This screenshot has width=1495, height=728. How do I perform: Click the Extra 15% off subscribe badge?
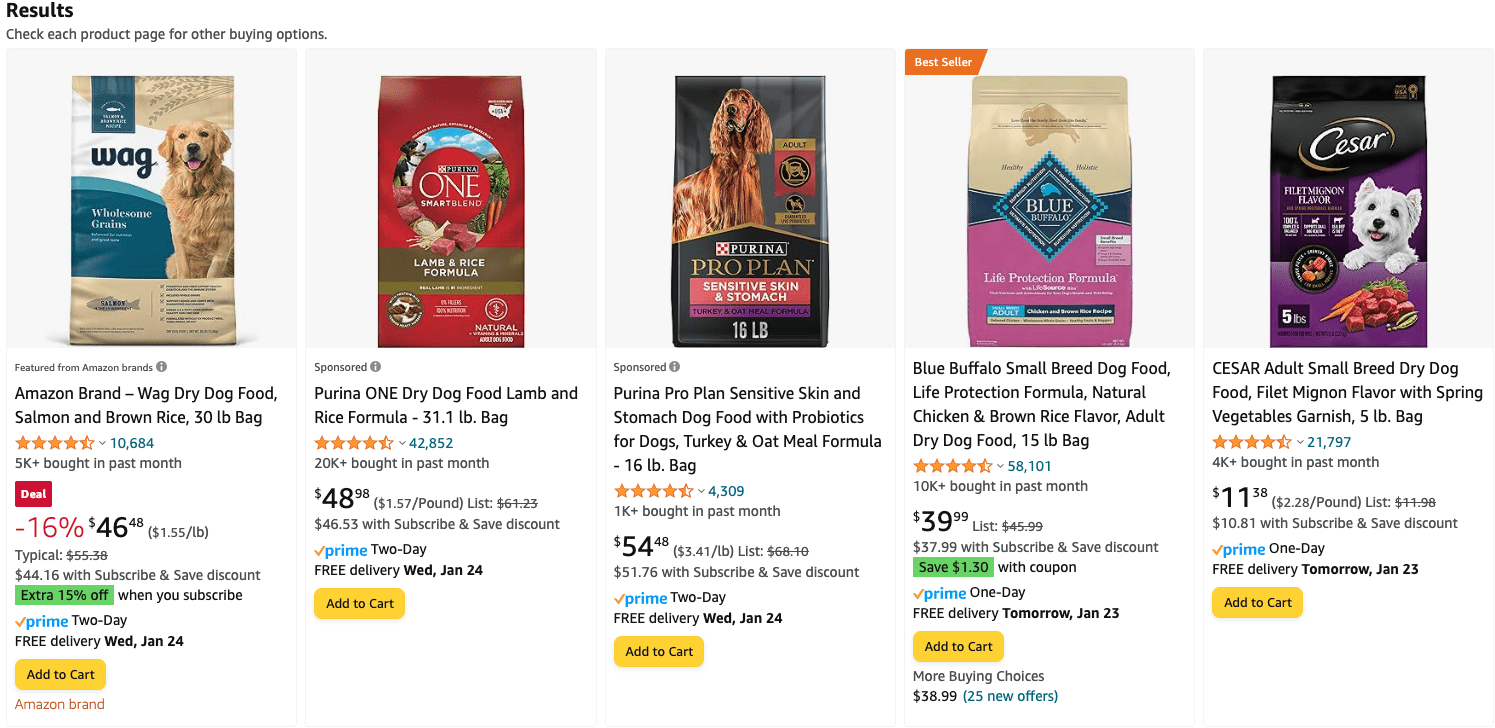(x=65, y=595)
